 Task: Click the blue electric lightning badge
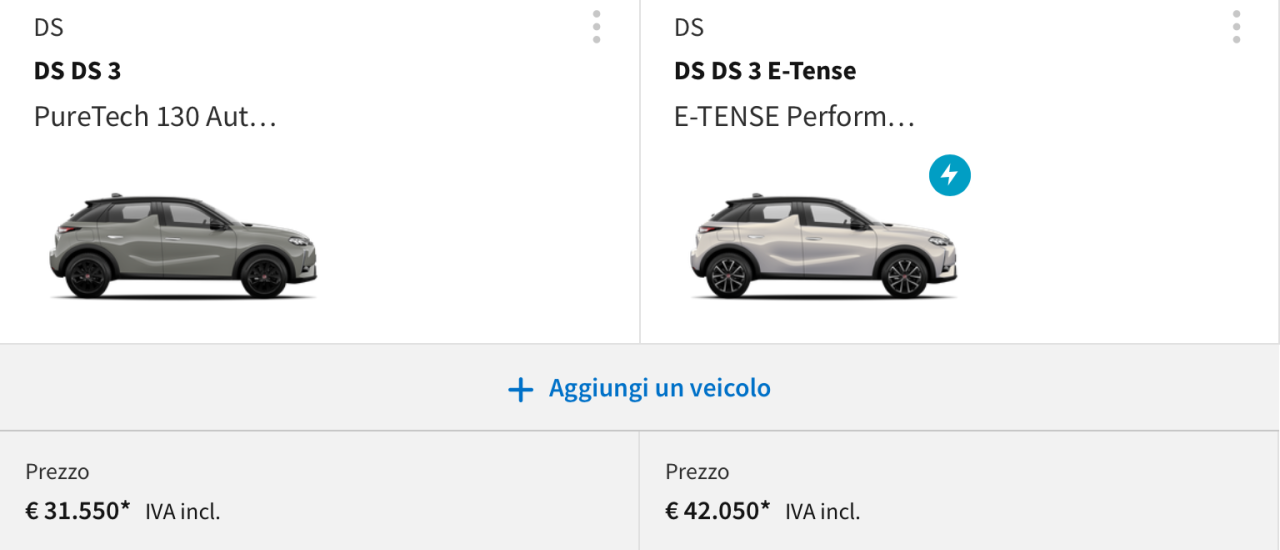click(x=950, y=176)
